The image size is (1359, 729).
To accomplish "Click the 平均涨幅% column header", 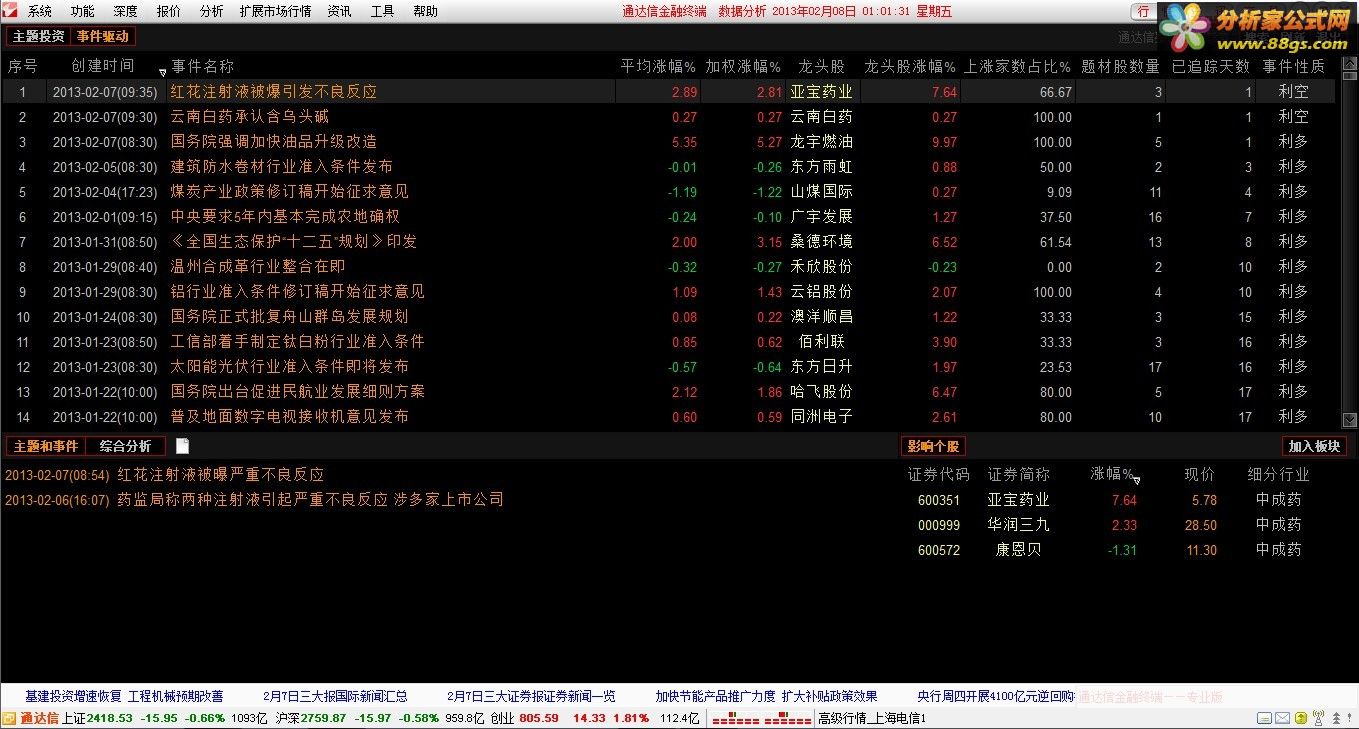I will (658, 66).
